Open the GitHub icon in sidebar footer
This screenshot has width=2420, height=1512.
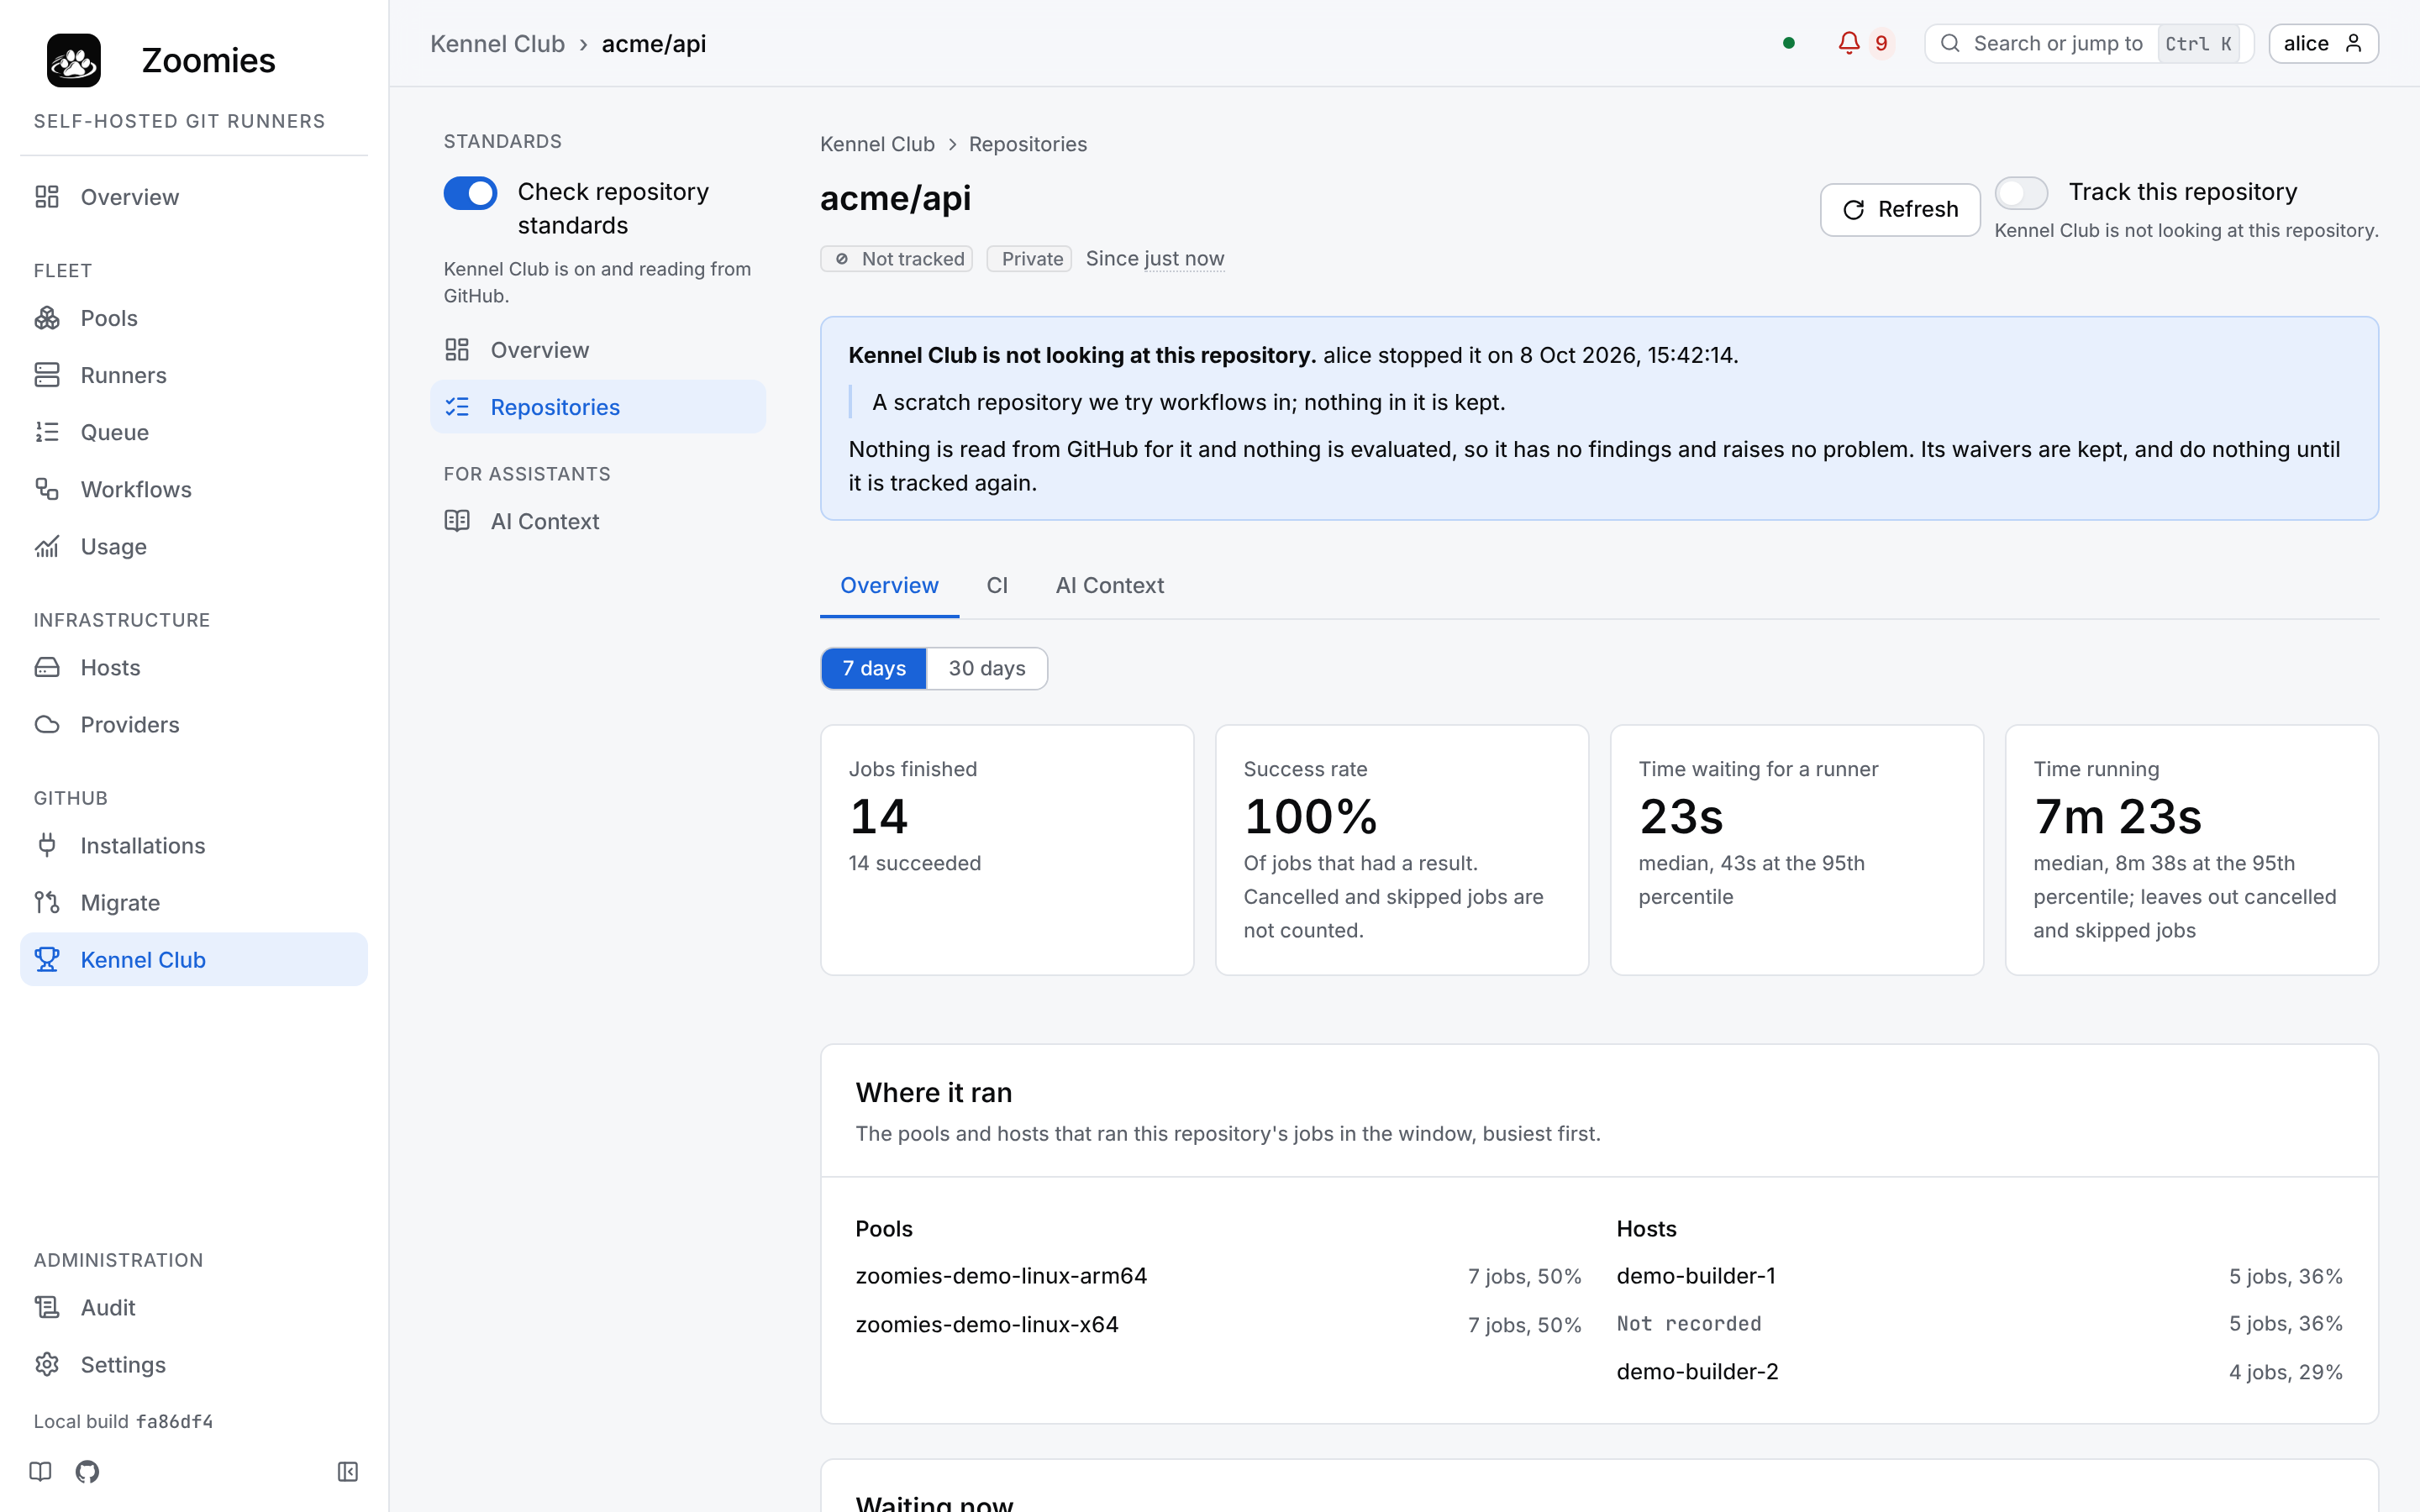coord(87,1471)
